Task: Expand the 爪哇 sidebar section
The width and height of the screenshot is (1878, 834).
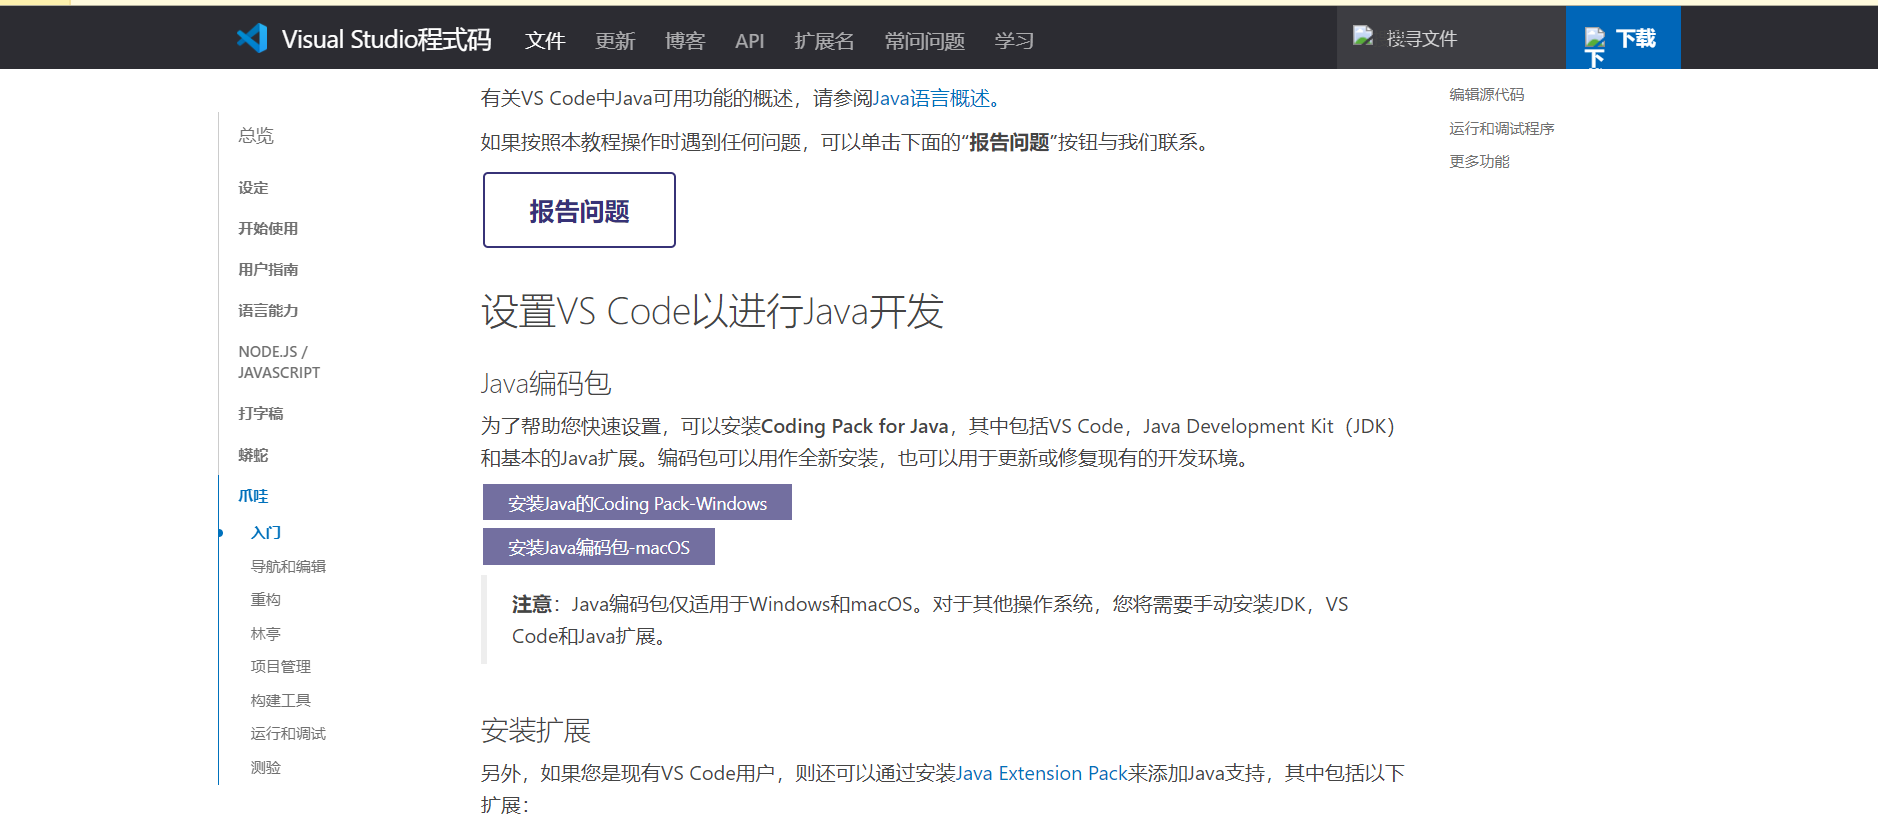Action: coord(253,496)
